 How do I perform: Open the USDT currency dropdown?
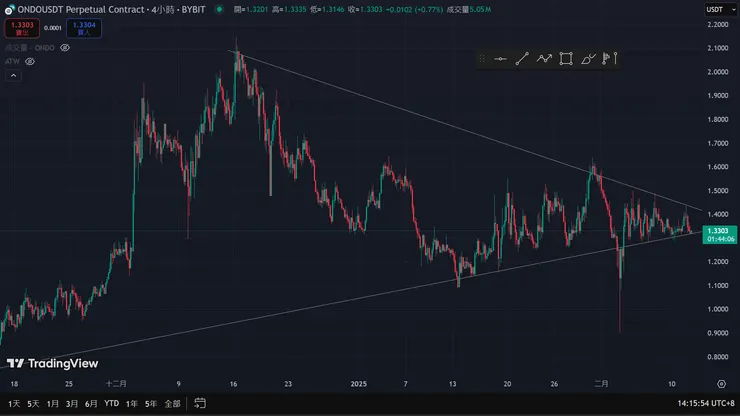pos(721,9)
